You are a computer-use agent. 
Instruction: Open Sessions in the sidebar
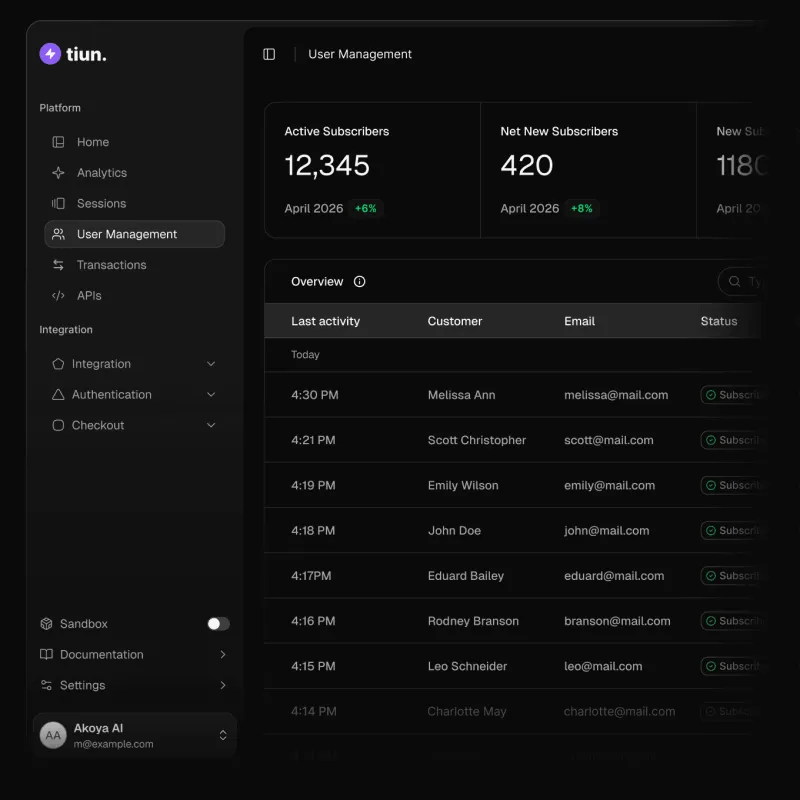(x=135, y=203)
